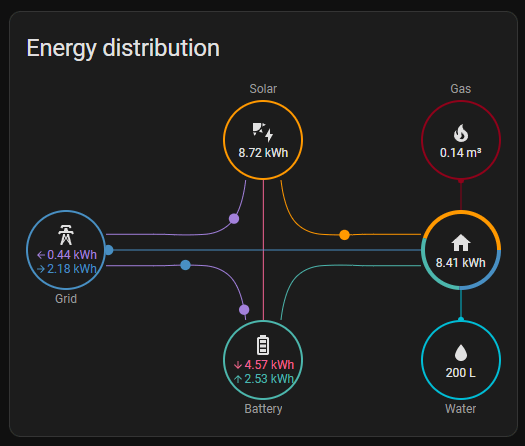The image size is (525, 446).
Task: Open the 200 L water reading
Action: click(x=461, y=373)
